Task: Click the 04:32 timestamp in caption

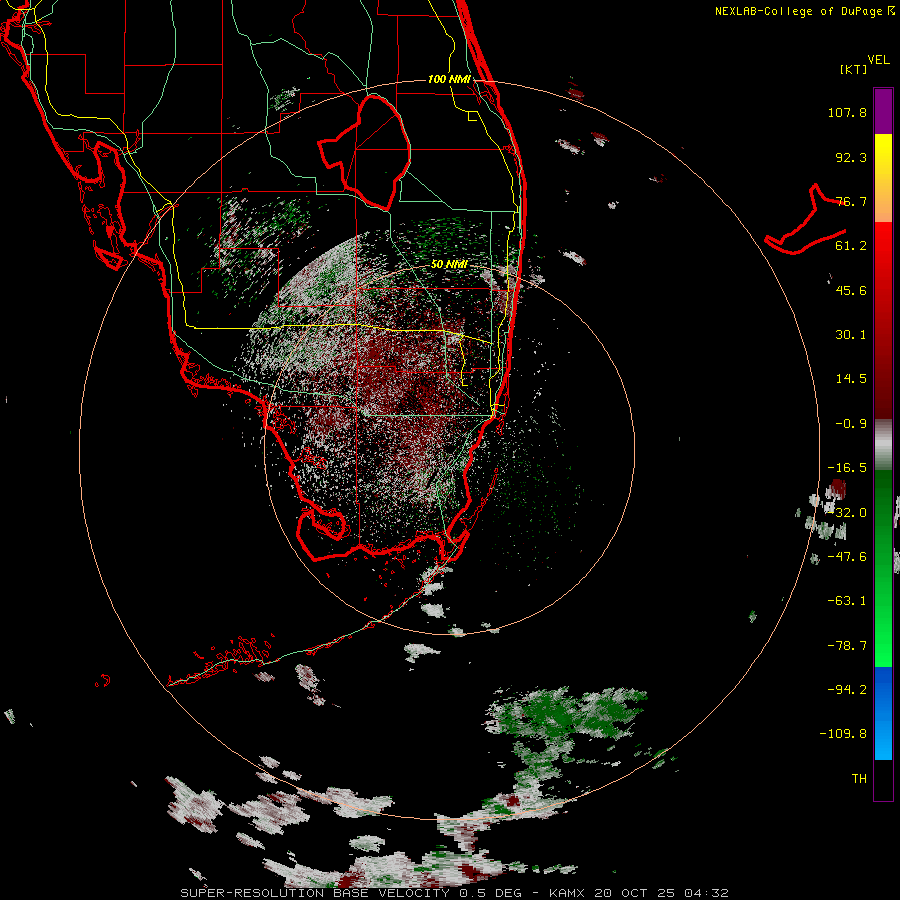Action: (706, 893)
